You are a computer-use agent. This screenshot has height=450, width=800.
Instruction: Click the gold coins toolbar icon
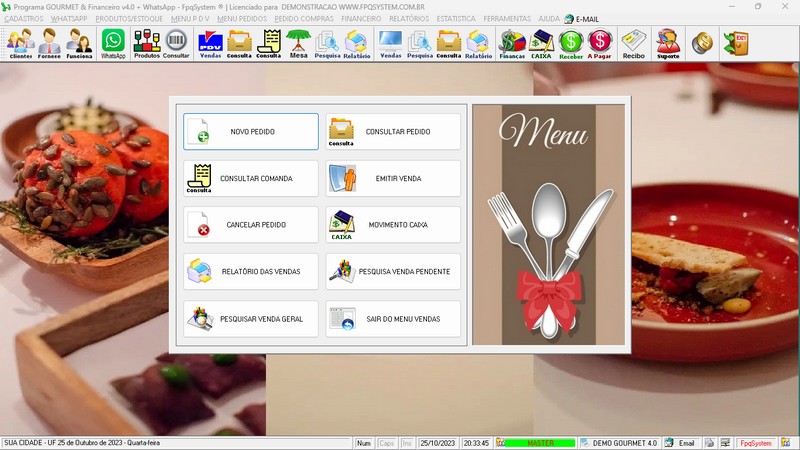pyautogui.click(x=702, y=43)
